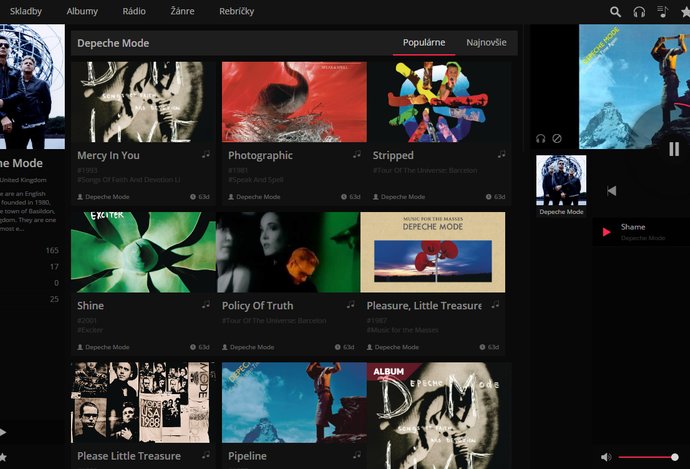690x469 pixels.
Task: Click the 165 count in the sidebar
Action: pos(52,250)
